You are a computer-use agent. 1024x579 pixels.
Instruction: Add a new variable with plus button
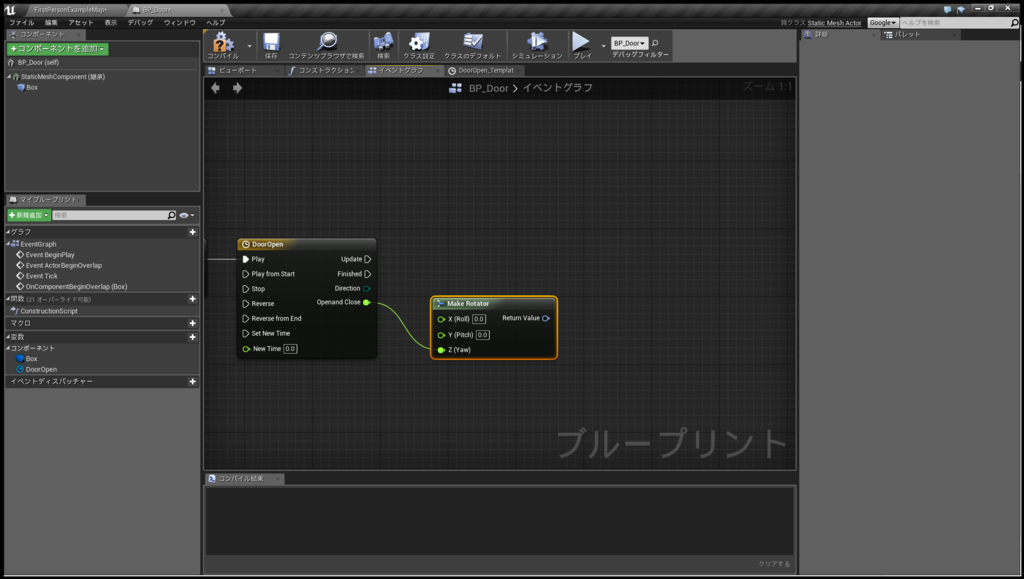tap(193, 337)
